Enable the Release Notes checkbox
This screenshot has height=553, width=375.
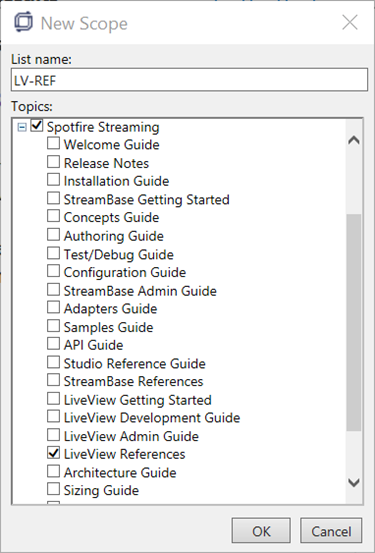pyautogui.click(x=53, y=162)
